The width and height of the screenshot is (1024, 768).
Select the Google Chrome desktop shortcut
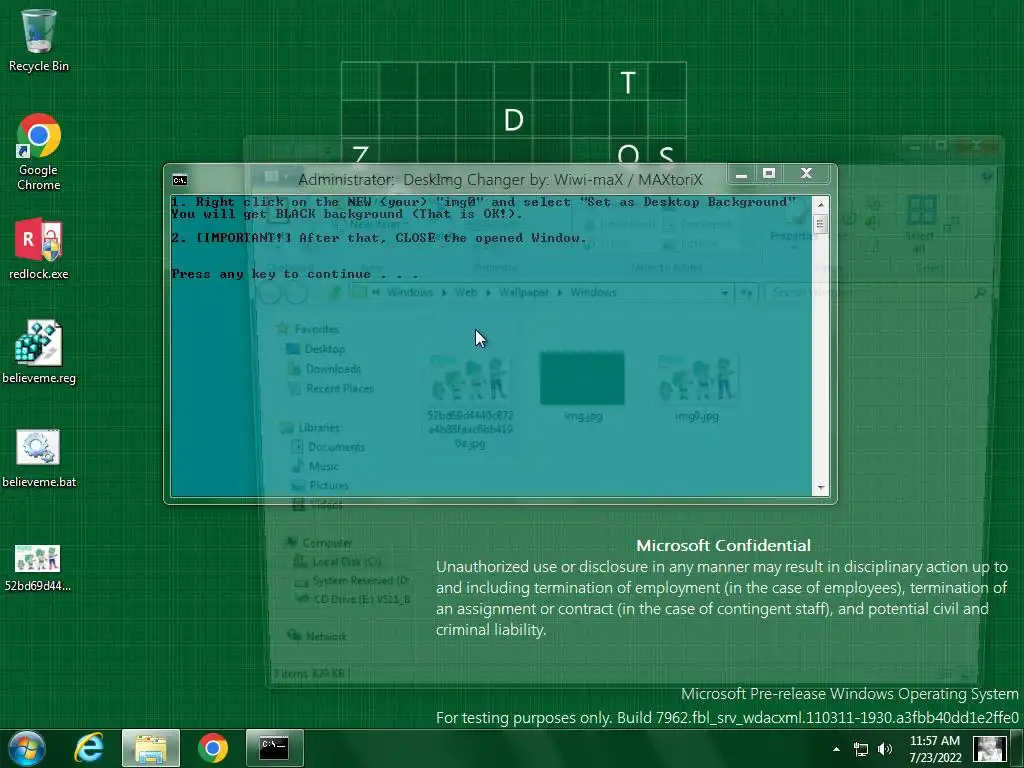39,152
